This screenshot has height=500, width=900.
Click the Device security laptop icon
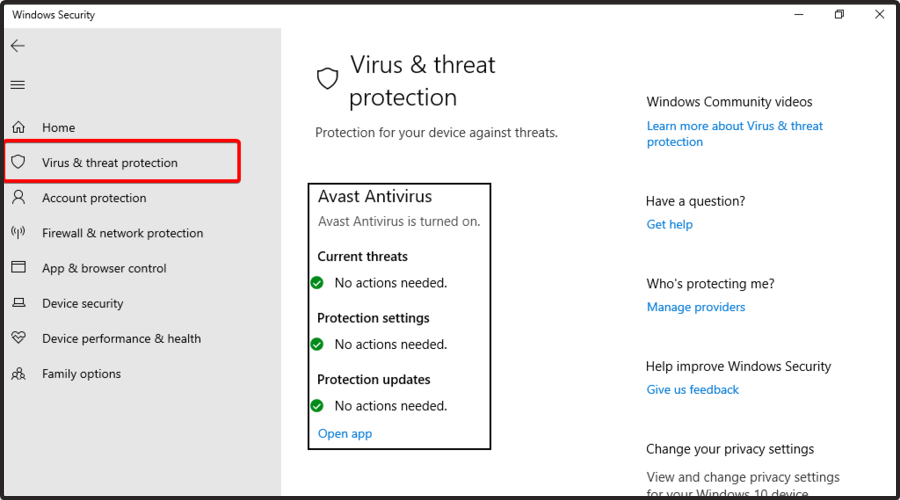(18, 303)
